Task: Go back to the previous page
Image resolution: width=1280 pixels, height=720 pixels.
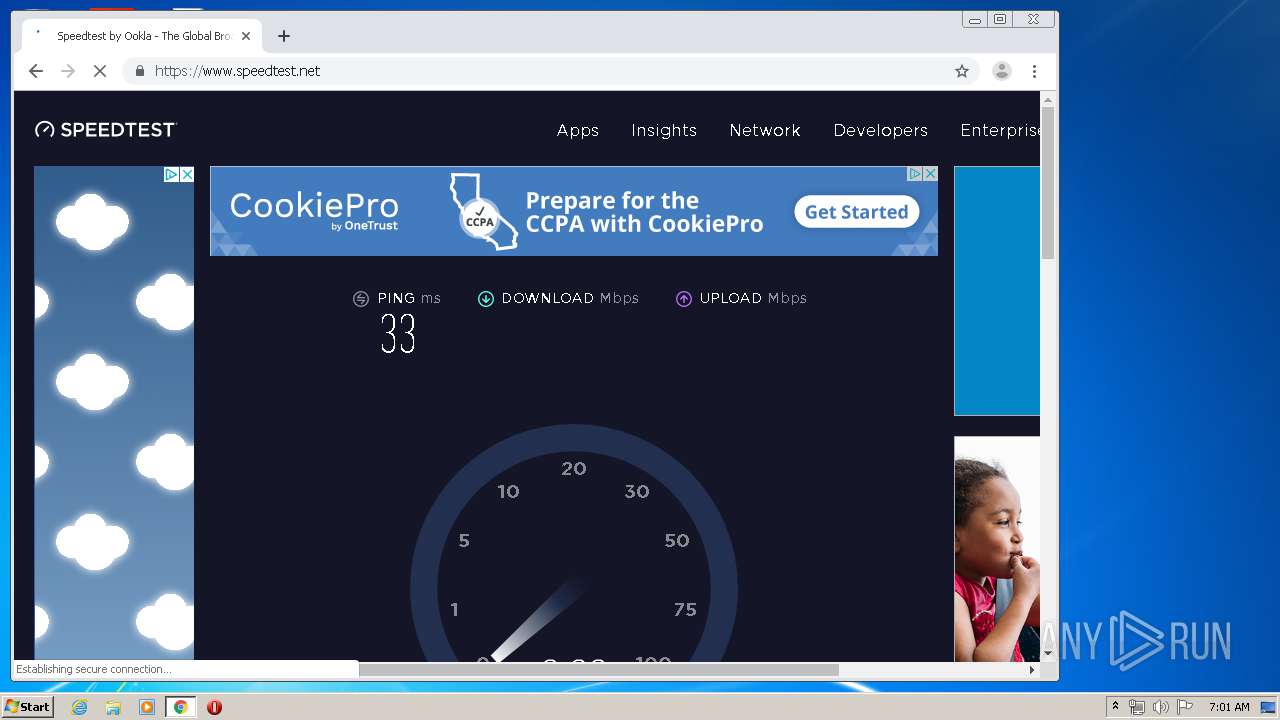Action: tap(36, 71)
